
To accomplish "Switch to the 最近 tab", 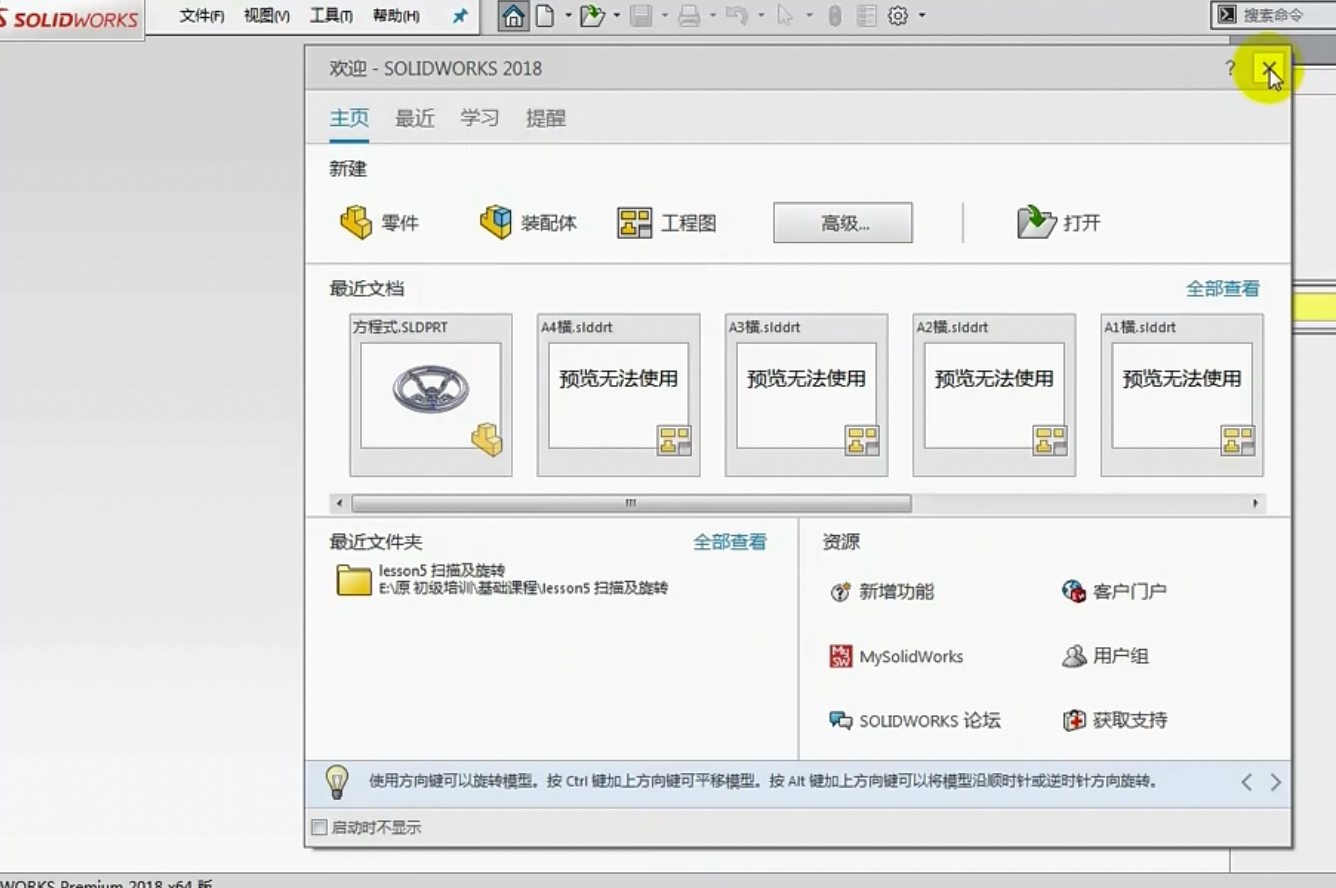I will coord(414,118).
